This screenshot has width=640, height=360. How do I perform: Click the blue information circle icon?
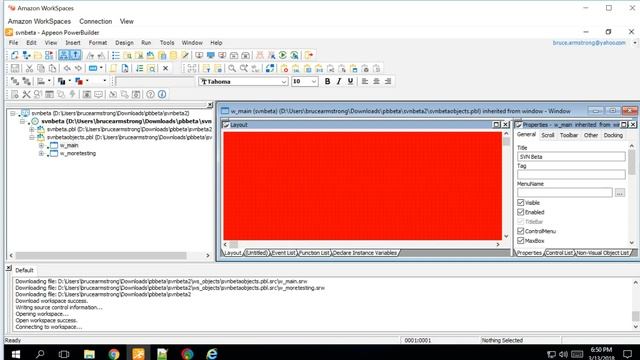[x=162, y=94]
